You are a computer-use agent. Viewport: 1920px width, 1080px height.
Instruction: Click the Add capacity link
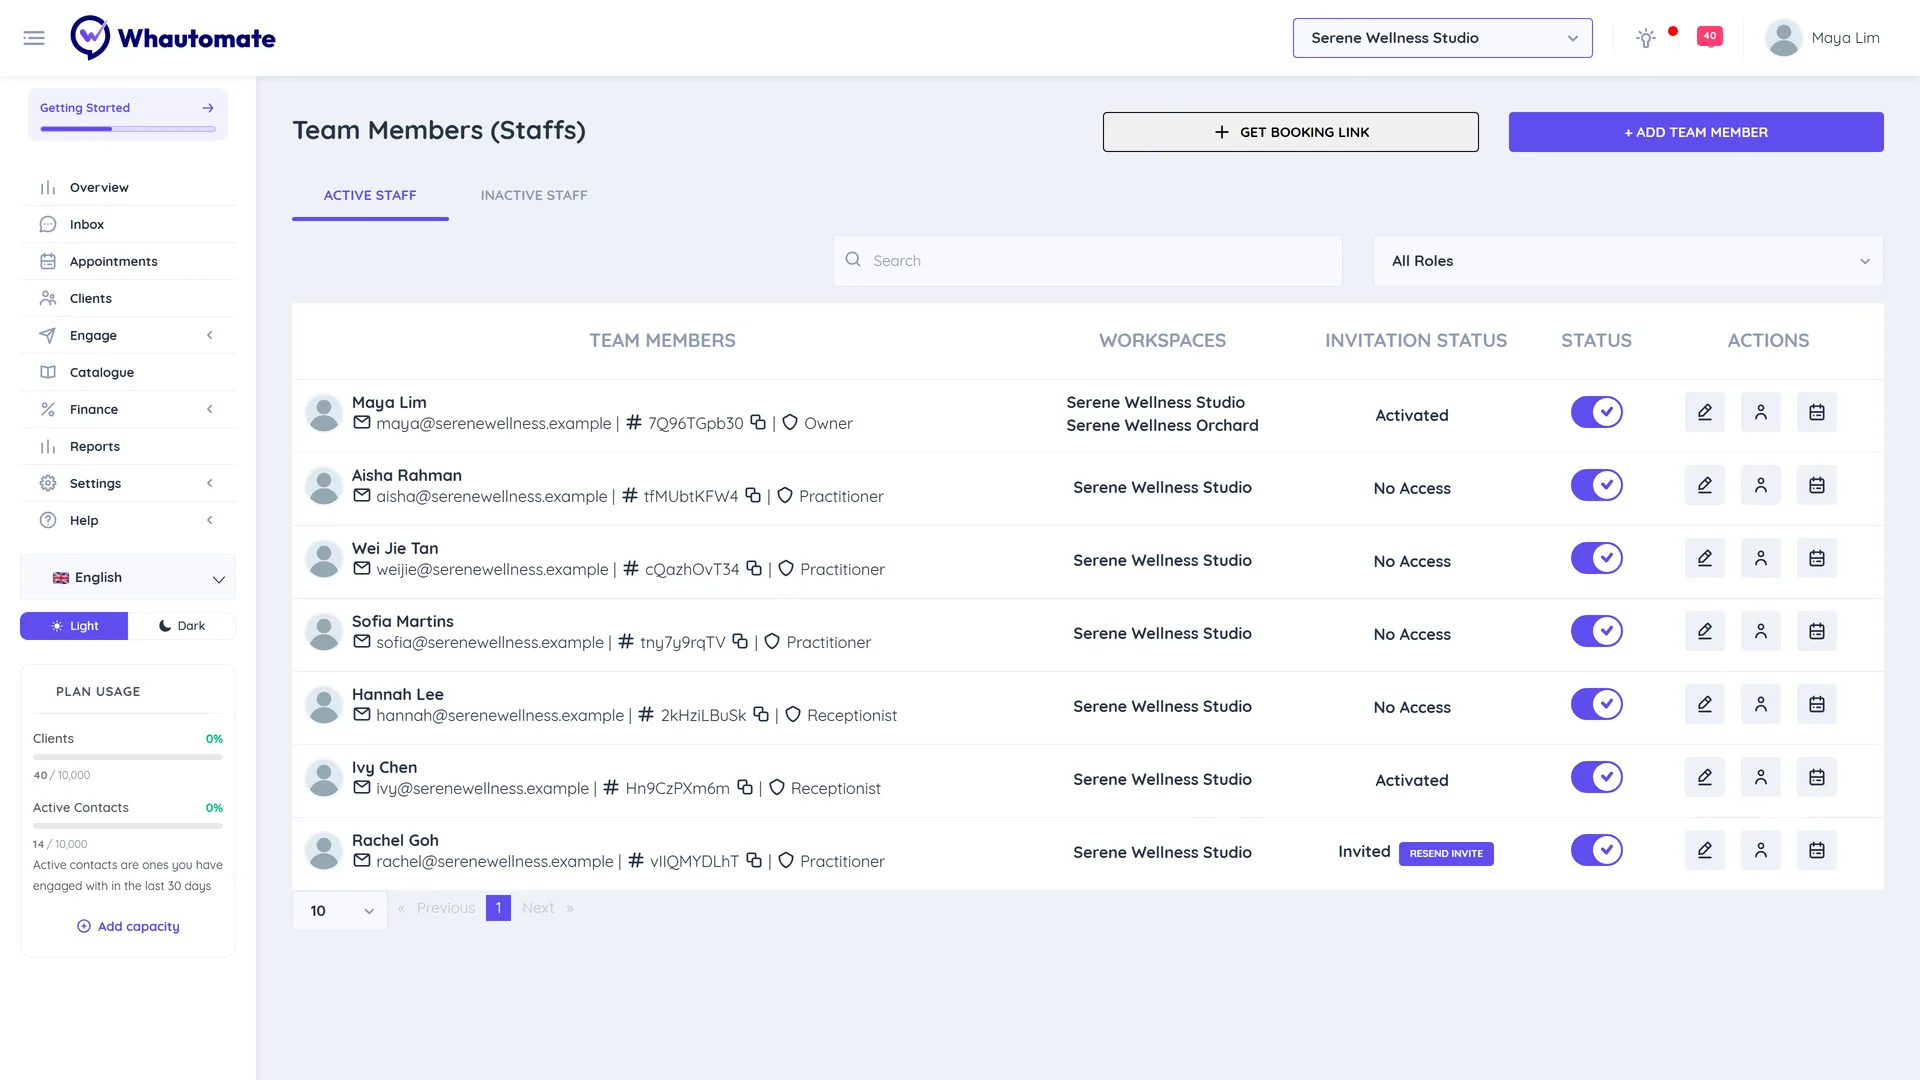[128, 926]
